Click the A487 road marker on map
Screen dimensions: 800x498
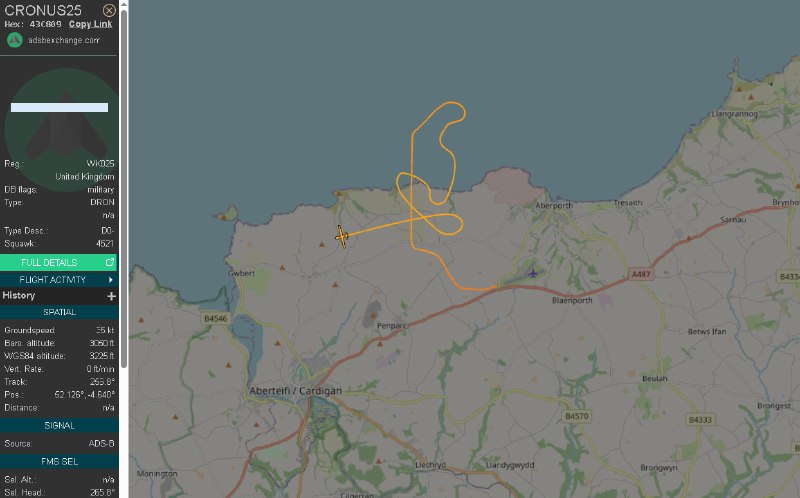[x=641, y=274]
